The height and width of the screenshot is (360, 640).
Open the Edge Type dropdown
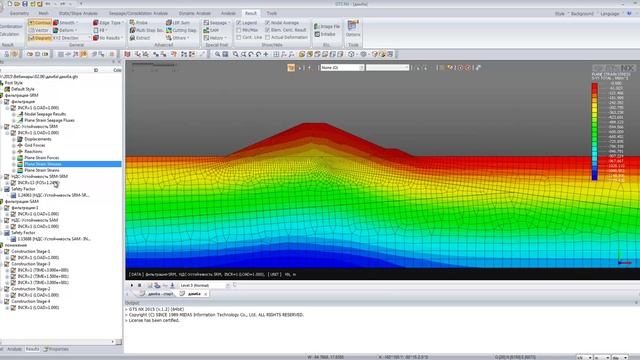(x=108, y=22)
